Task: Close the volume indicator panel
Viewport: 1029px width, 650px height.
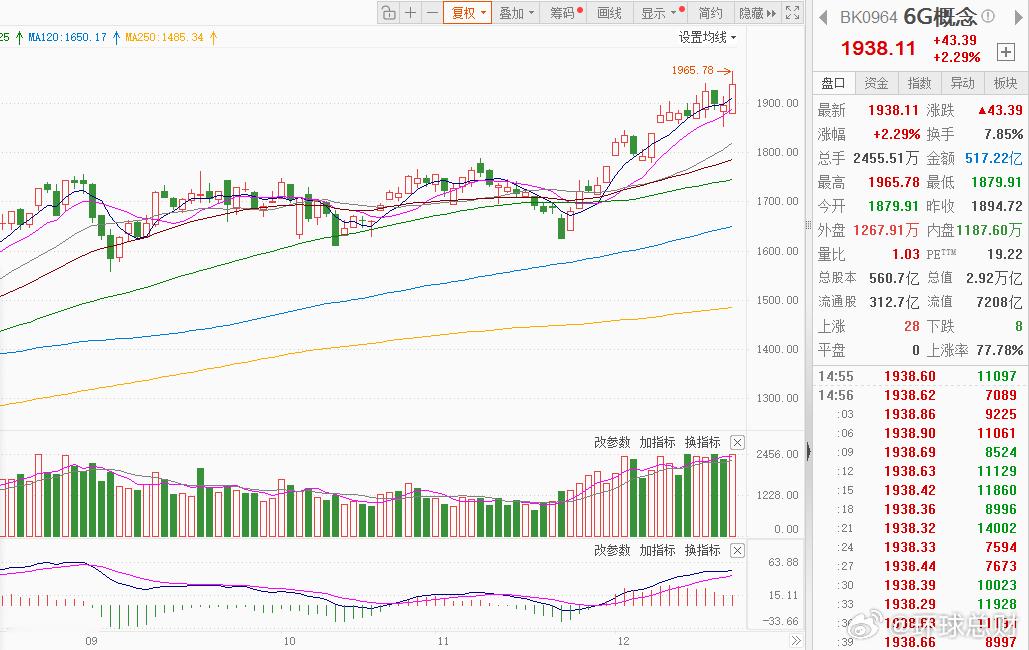Action: coord(738,442)
